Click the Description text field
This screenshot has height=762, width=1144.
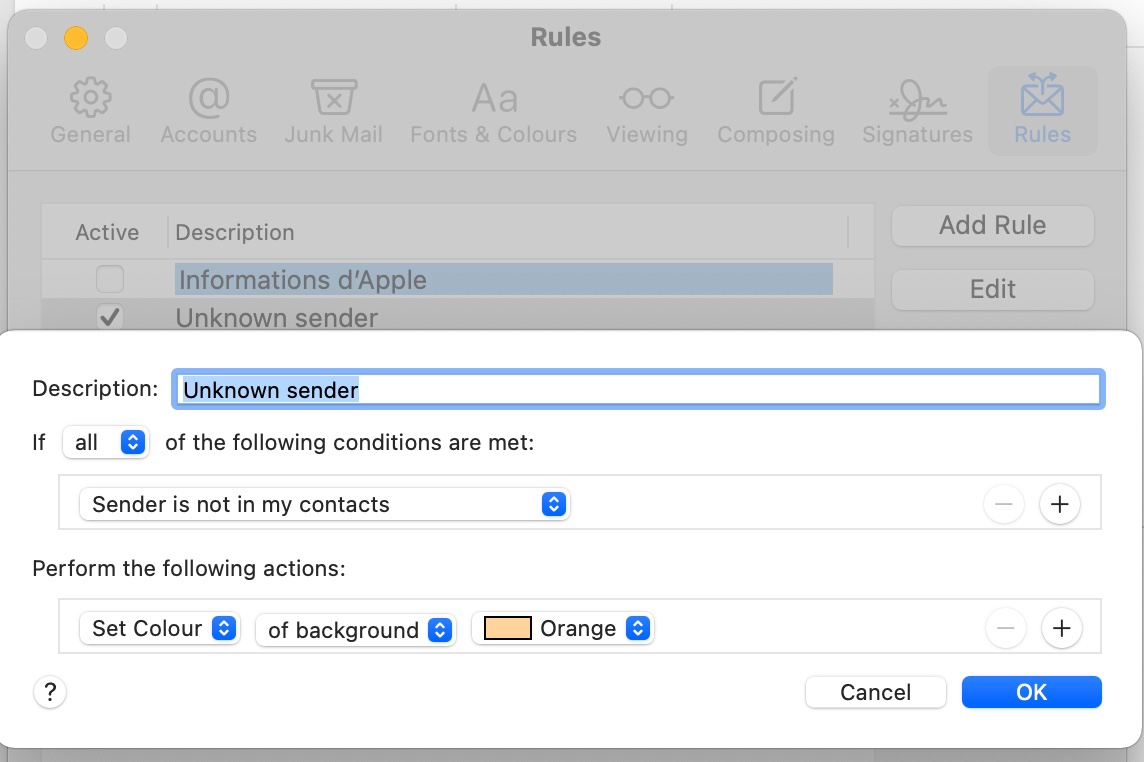638,390
